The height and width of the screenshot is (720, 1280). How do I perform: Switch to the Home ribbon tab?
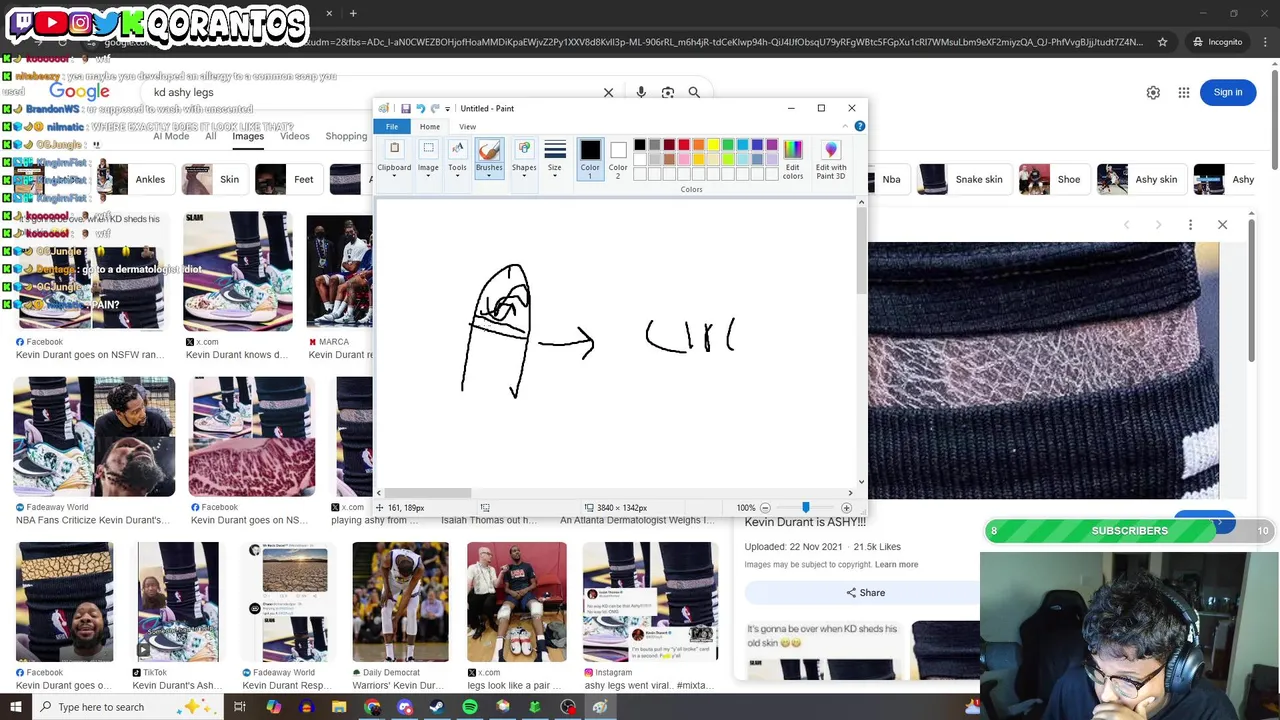[x=429, y=127]
